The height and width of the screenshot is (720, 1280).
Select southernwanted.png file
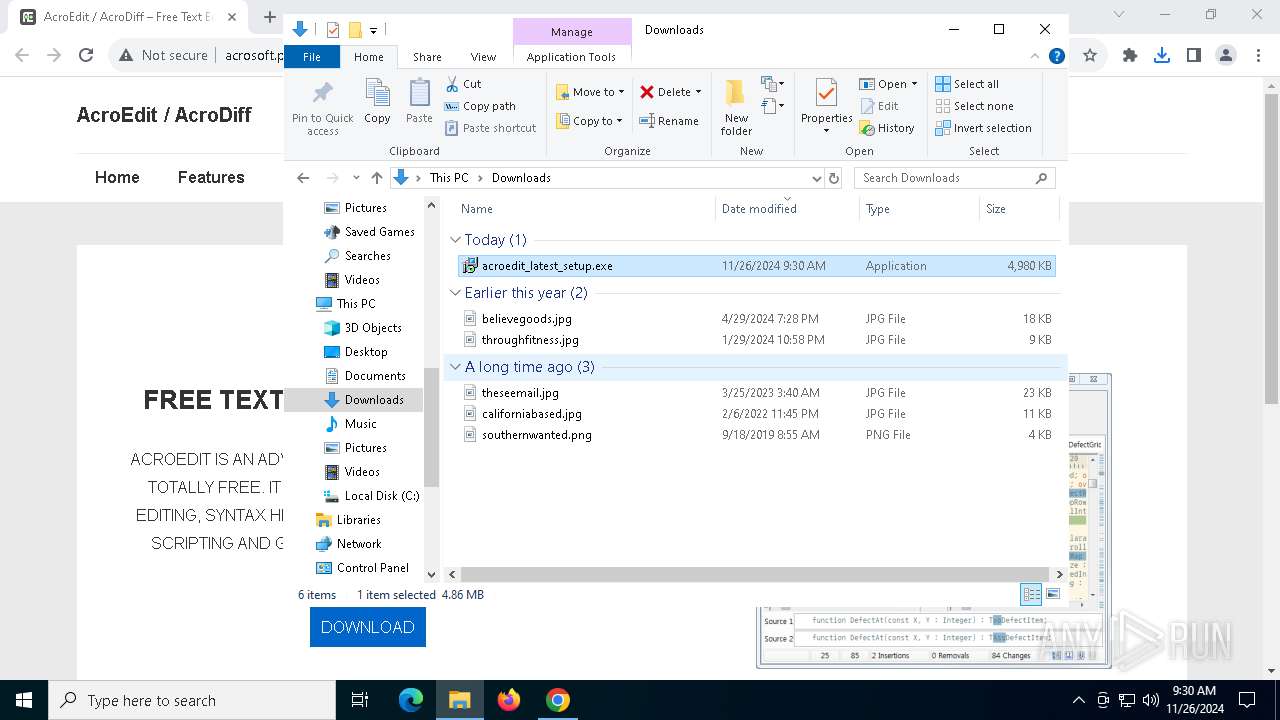point(756,435)
